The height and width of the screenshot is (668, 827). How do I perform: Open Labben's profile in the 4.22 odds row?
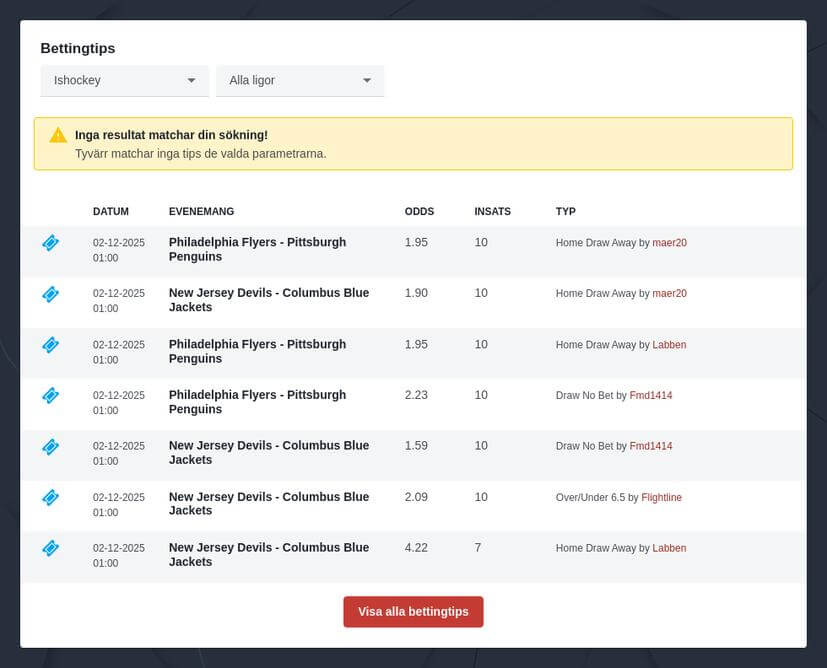tap(669, 548)
